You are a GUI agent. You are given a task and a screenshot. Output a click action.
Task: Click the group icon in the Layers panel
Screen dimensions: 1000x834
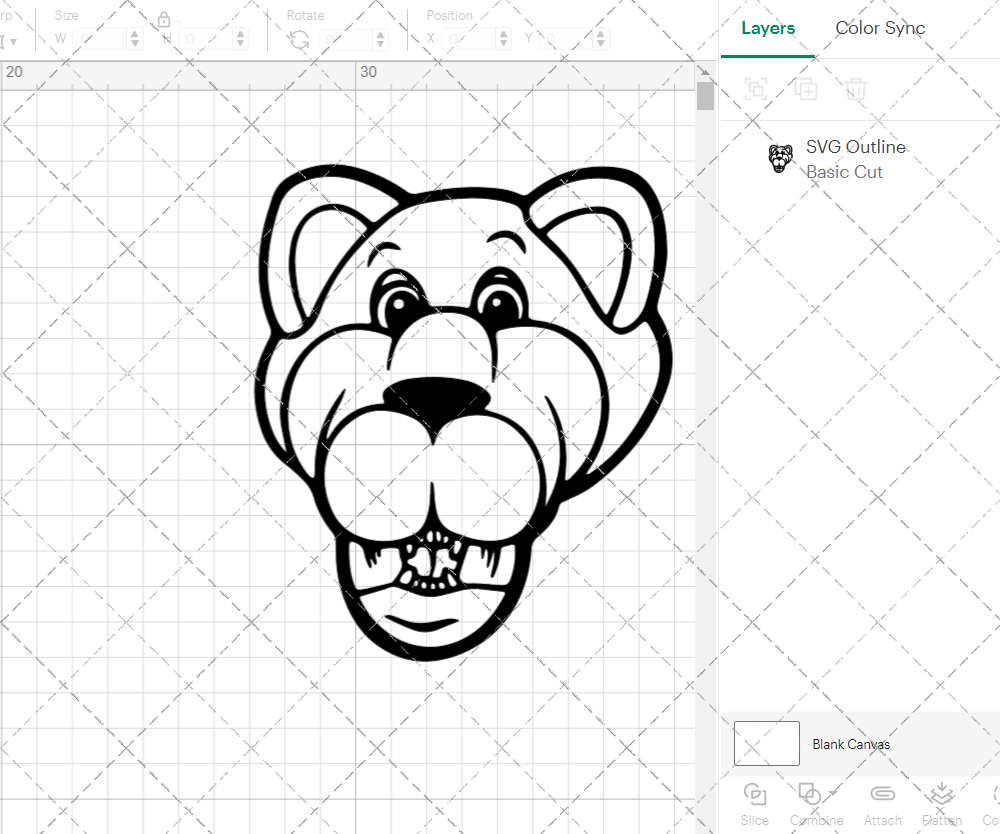pyautogui.click(x=756, y=89)
